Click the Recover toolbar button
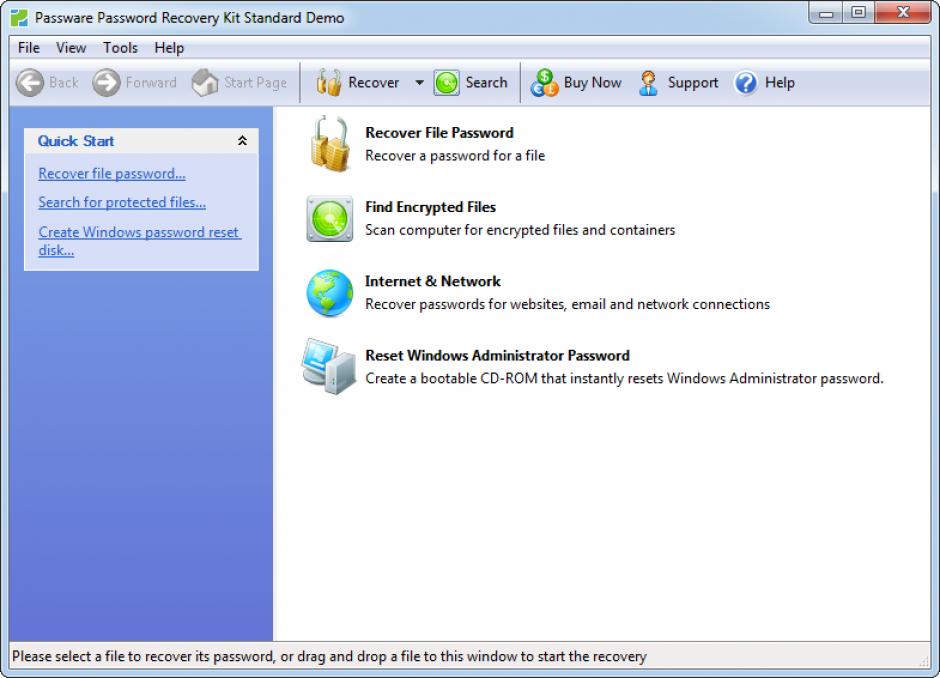This screenshot has width=940, height=678. (358, 83)
